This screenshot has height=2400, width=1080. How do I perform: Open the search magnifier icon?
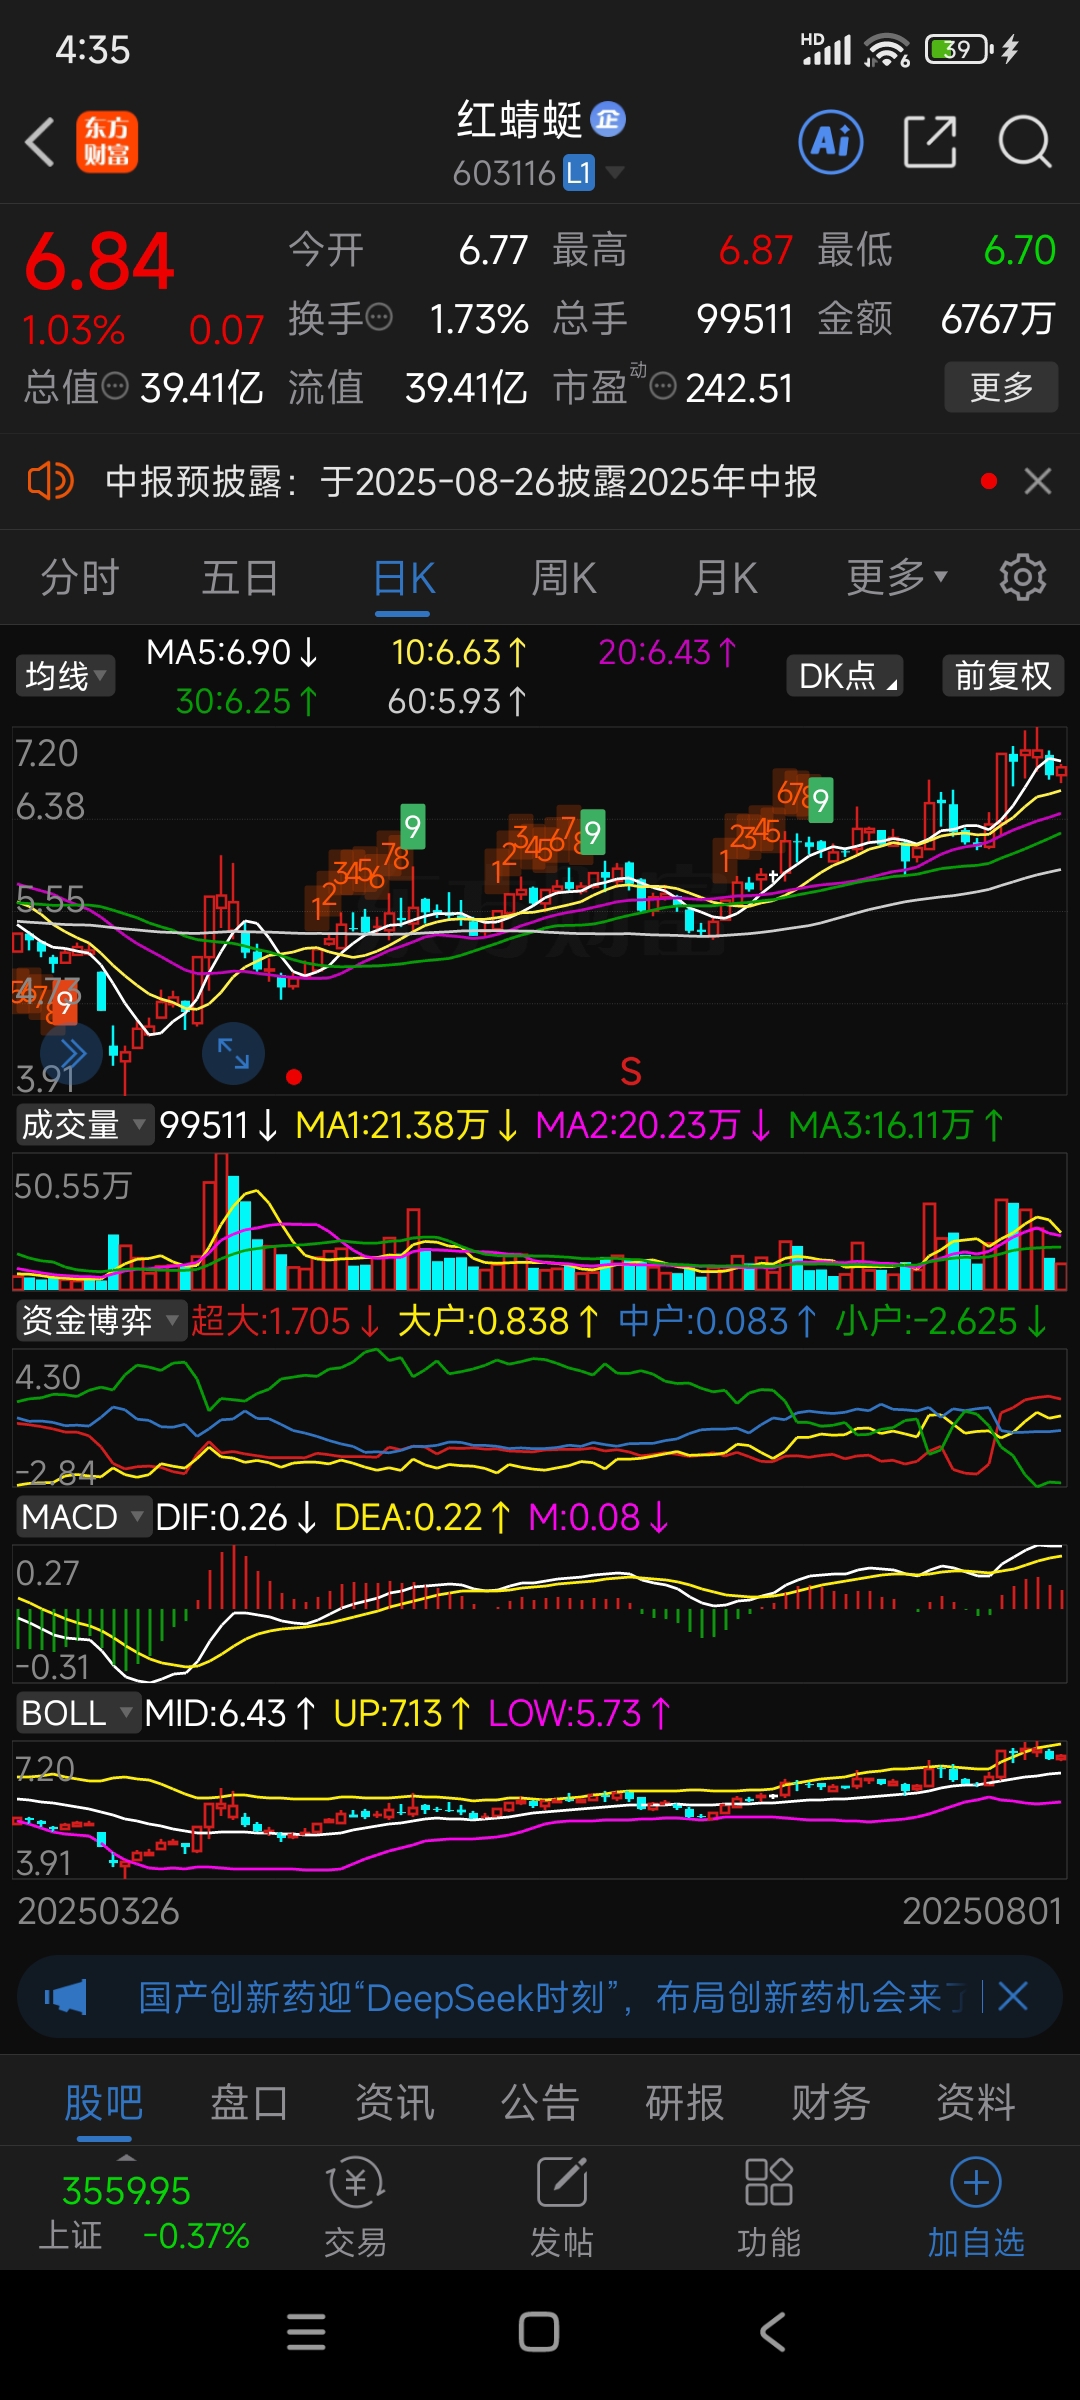click(1025, 142)
